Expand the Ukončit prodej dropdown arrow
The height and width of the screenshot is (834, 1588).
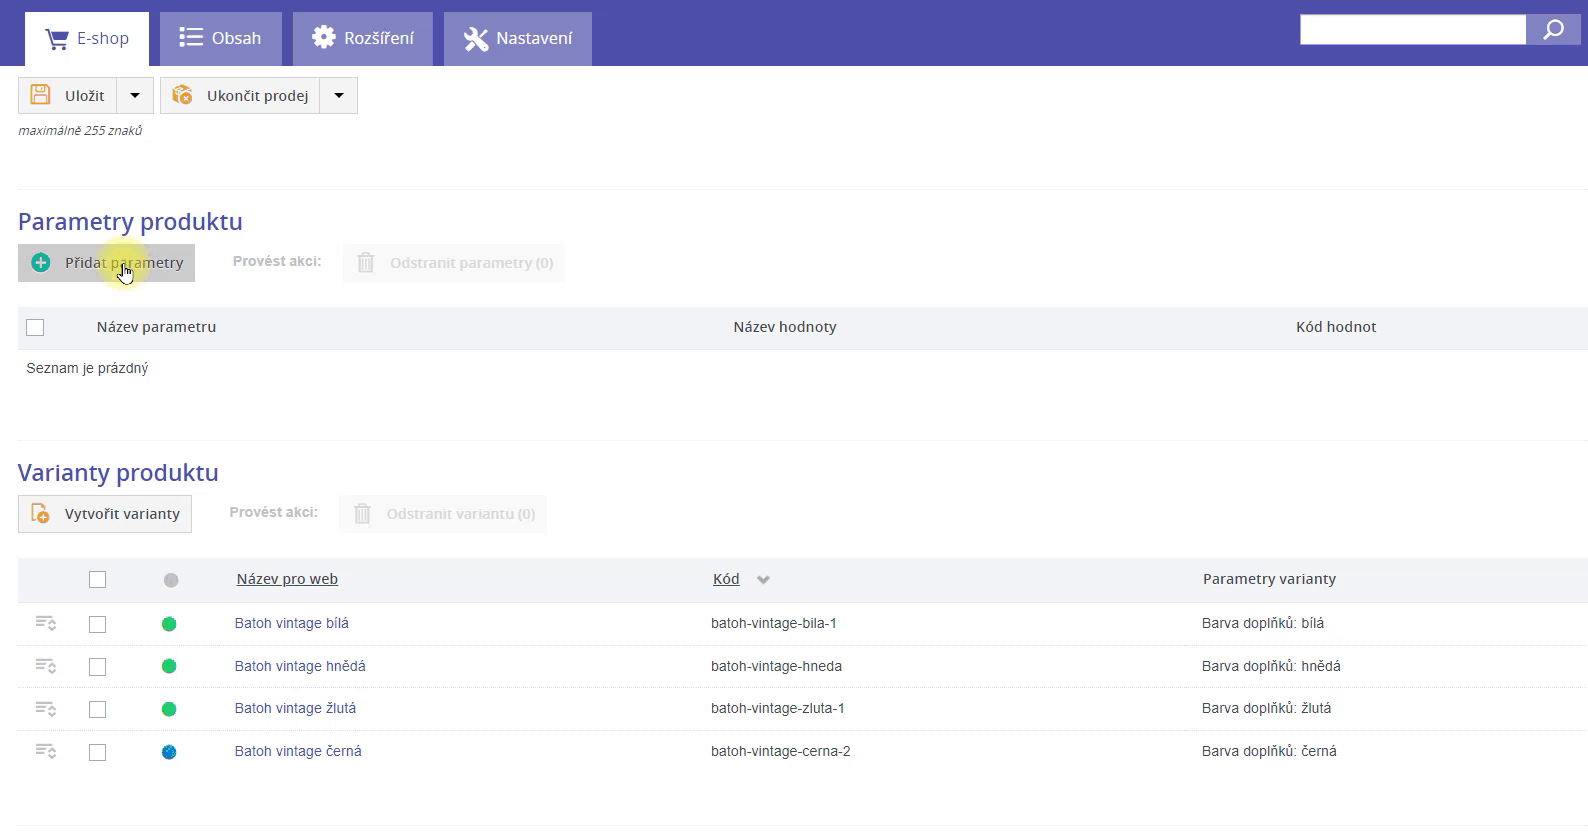coord(339,96)
